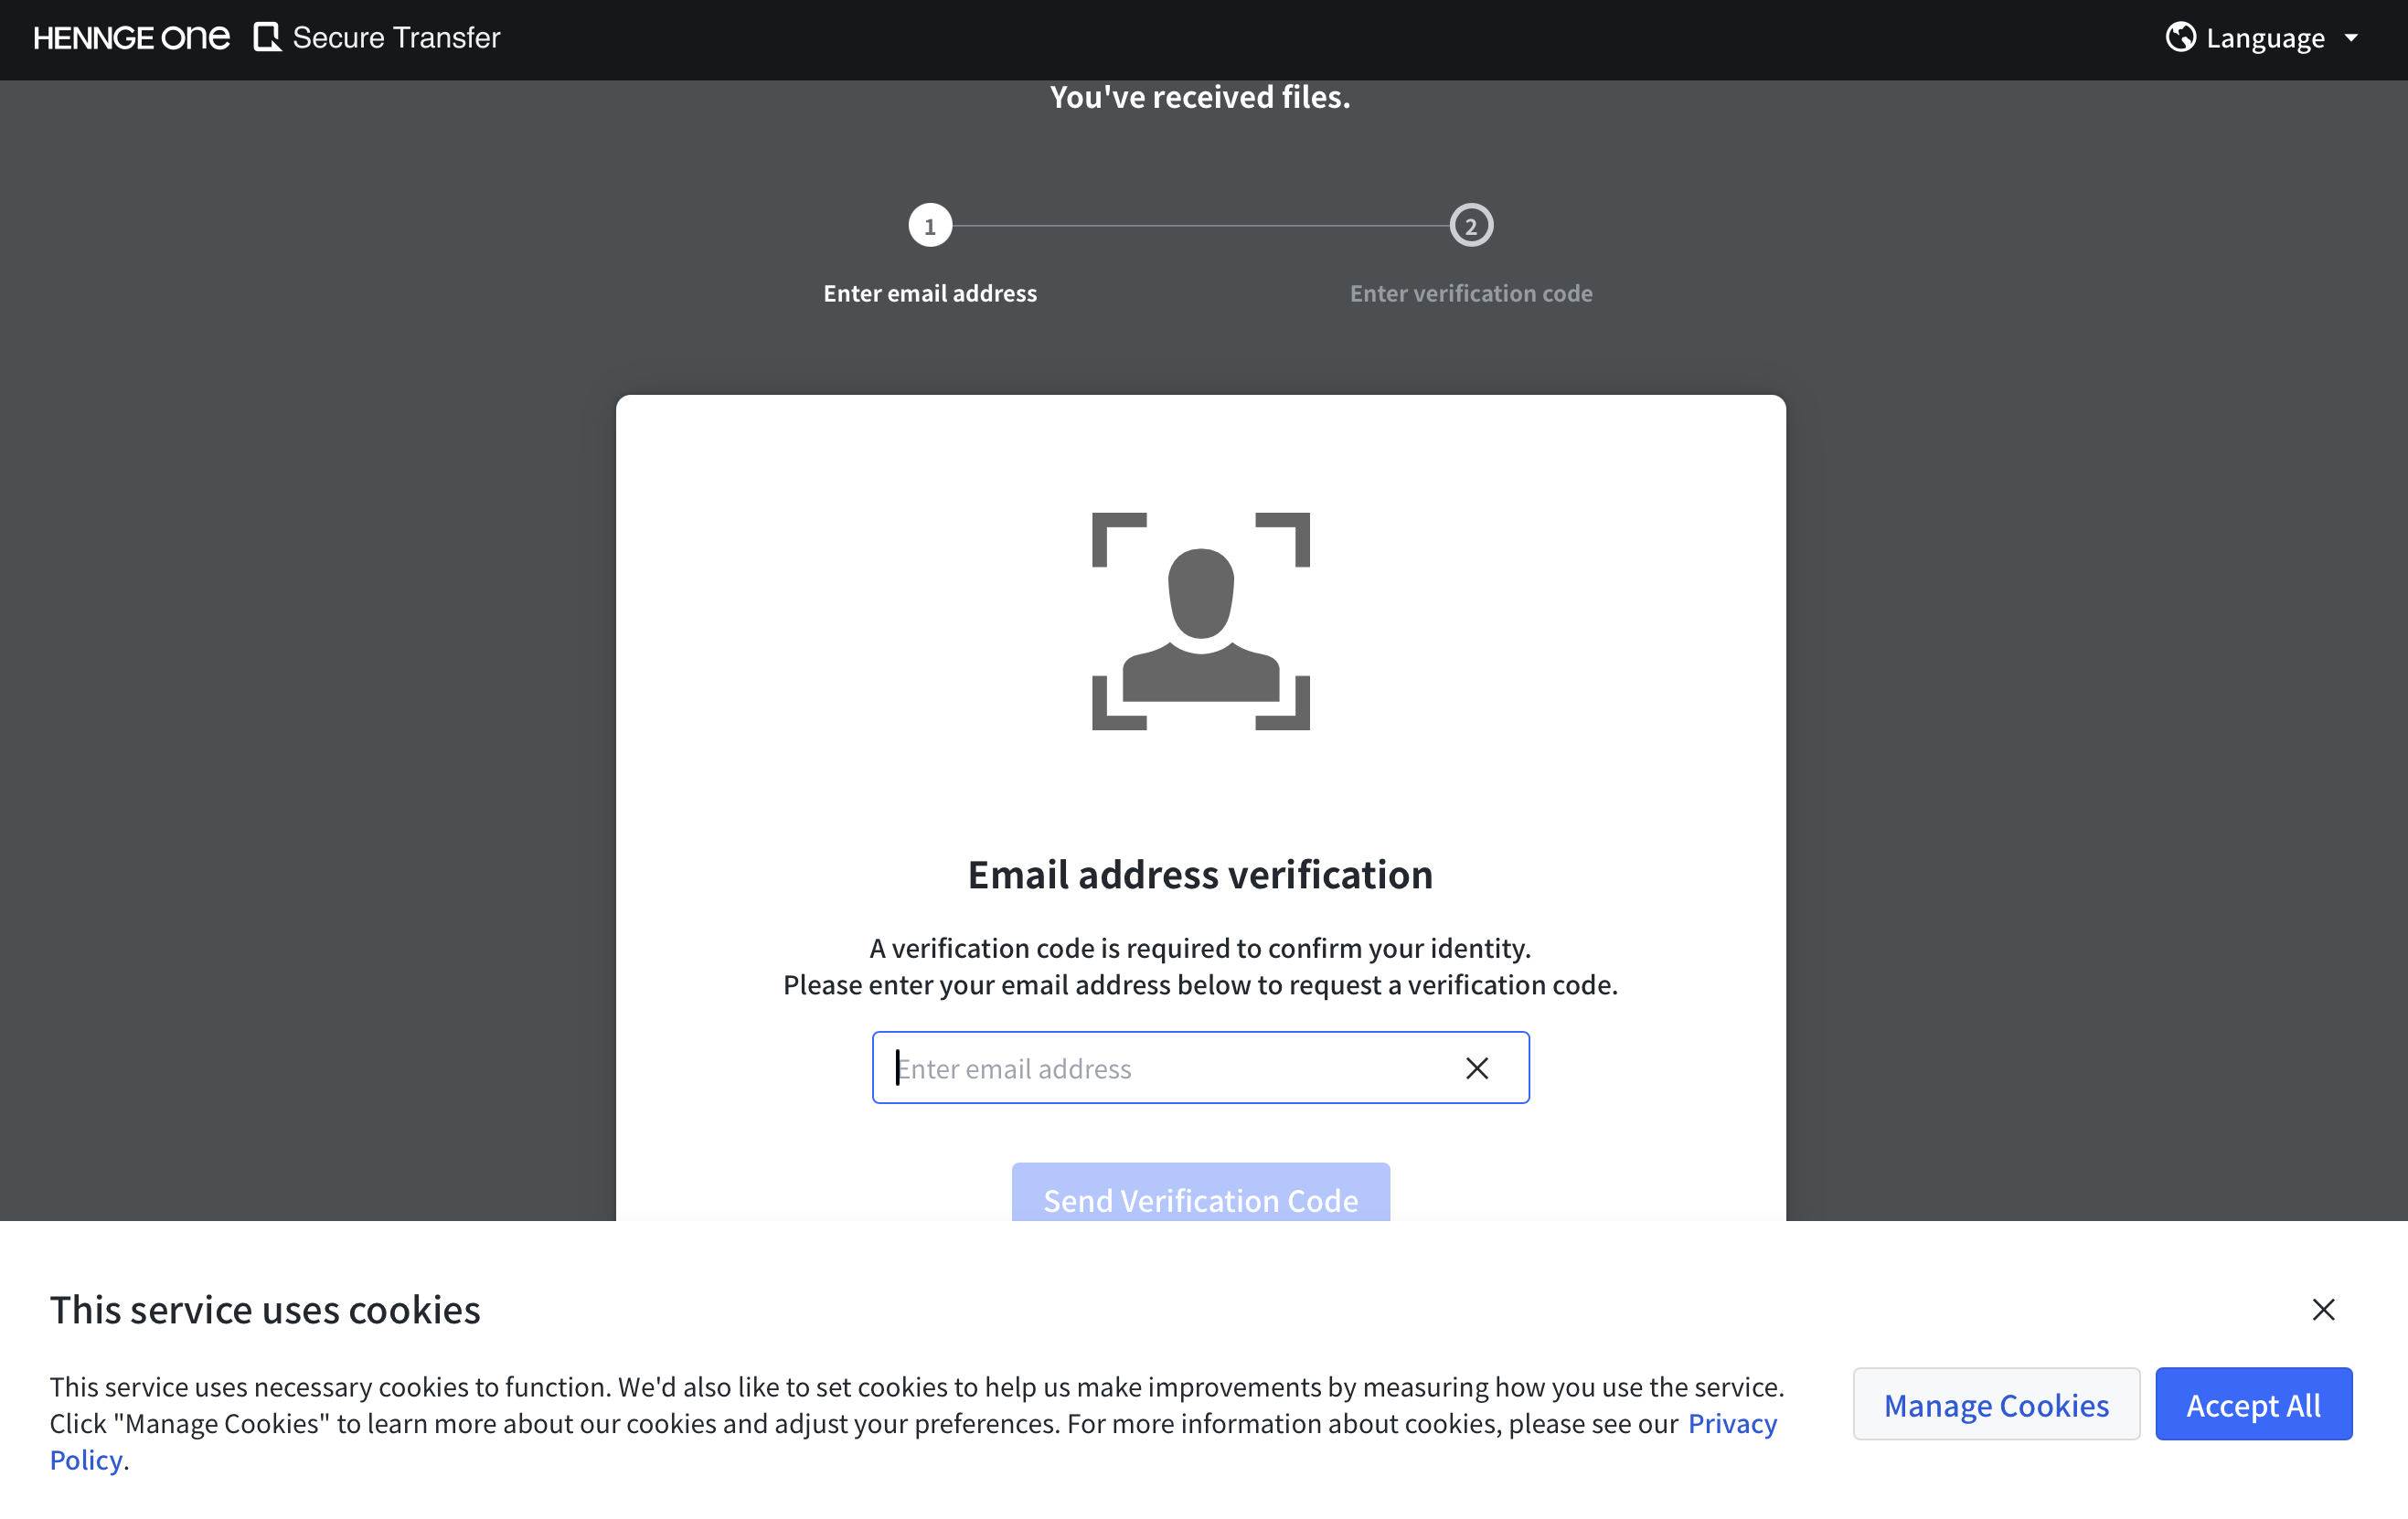Image resolution: width=2408 pixels, height=1519 pixels.
Task: Click the HENNGE One logo
Action: click(x=131, y=38)
